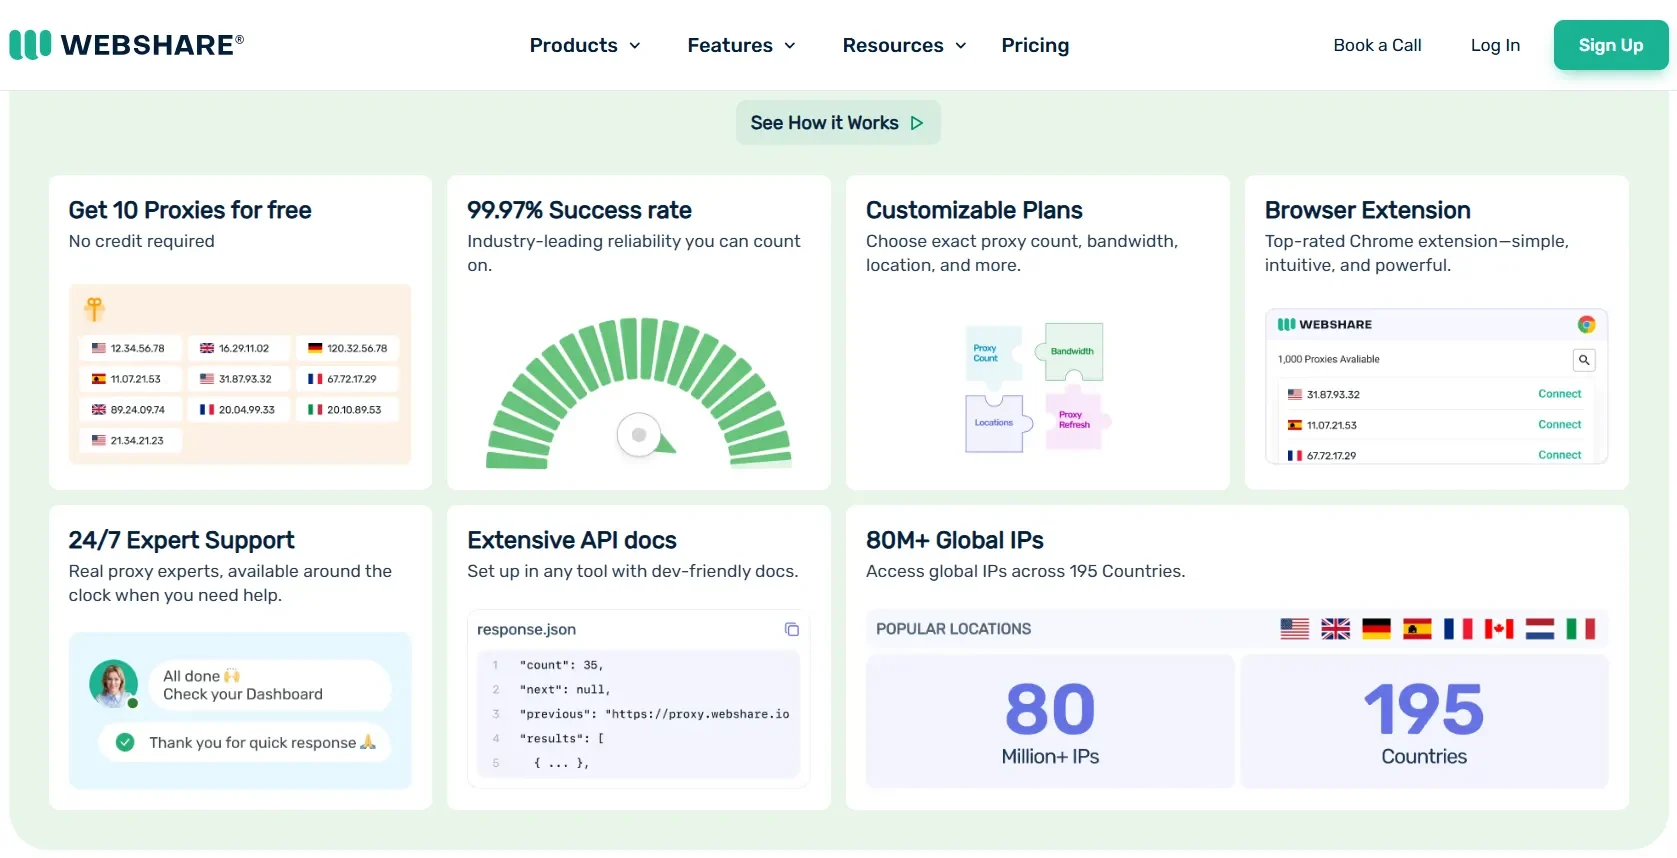
Task: Click the response.json file name
Action: (526, 629)
